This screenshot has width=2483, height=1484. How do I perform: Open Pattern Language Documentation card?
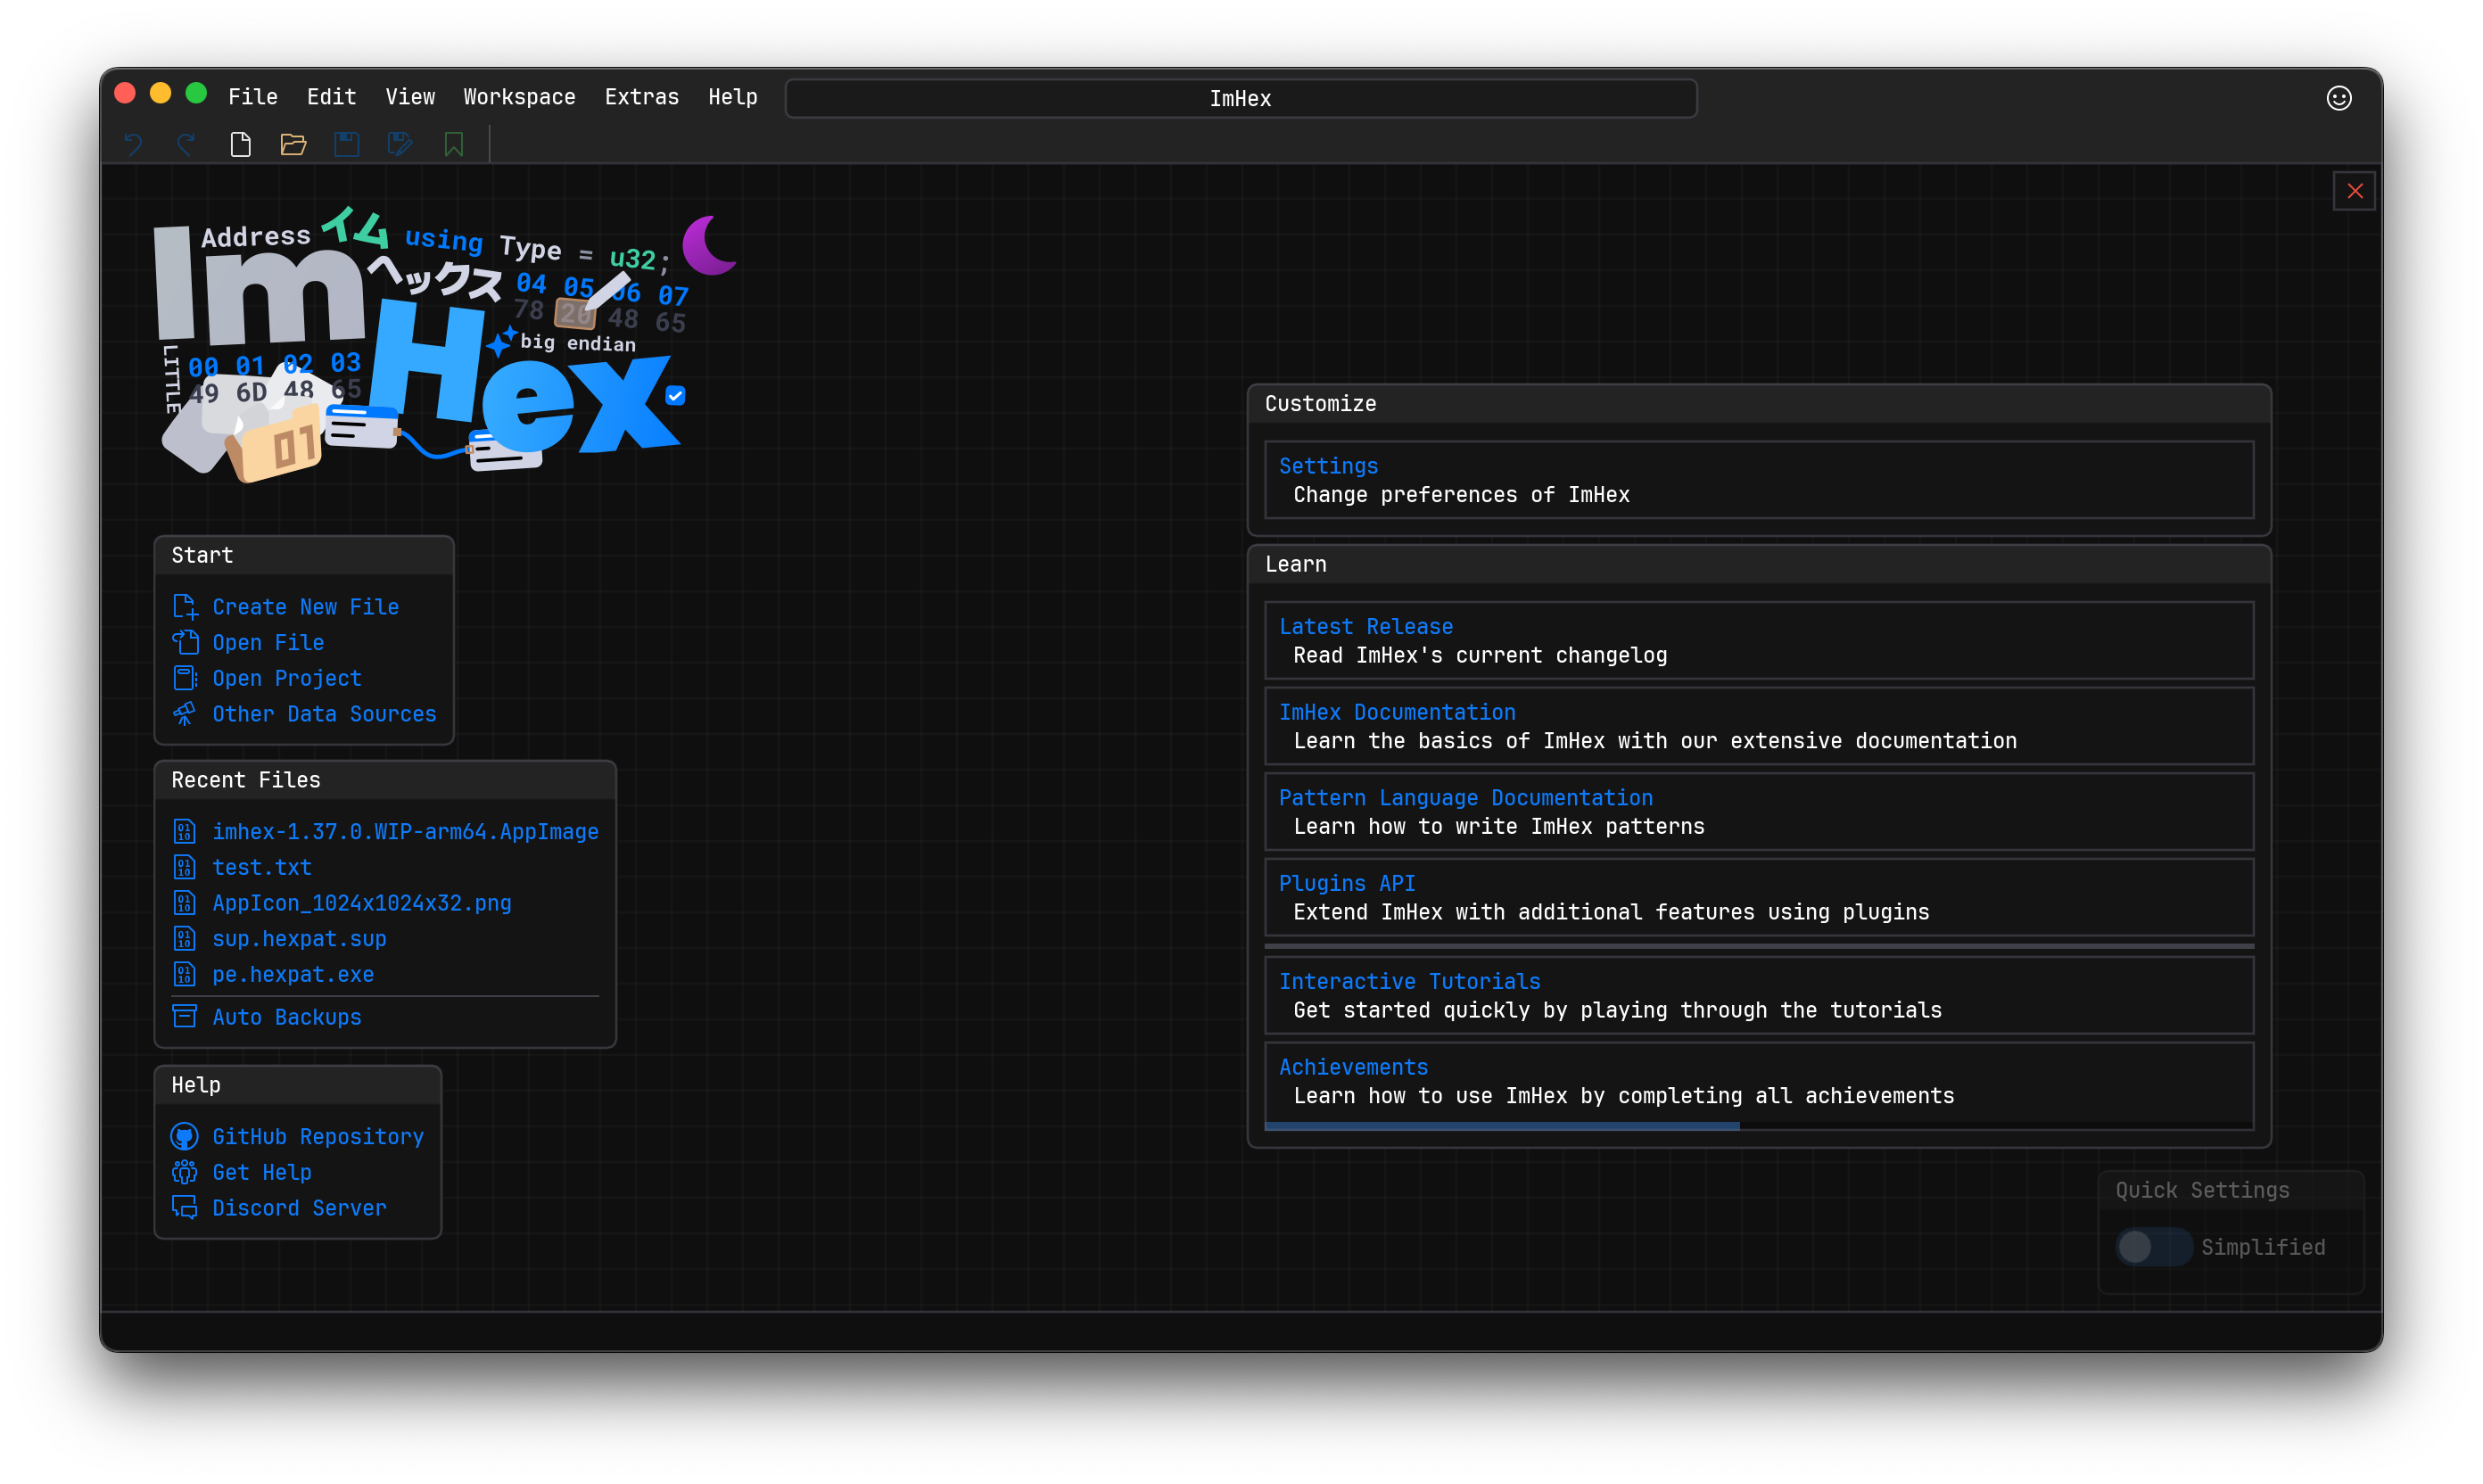pos(1759,812)
